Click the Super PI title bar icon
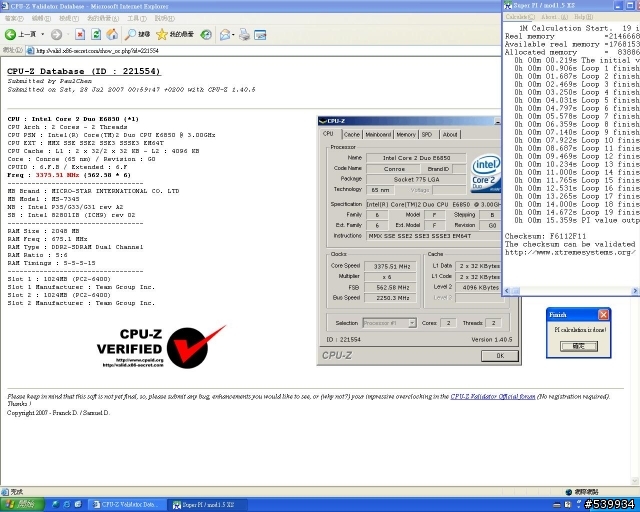 508,5
